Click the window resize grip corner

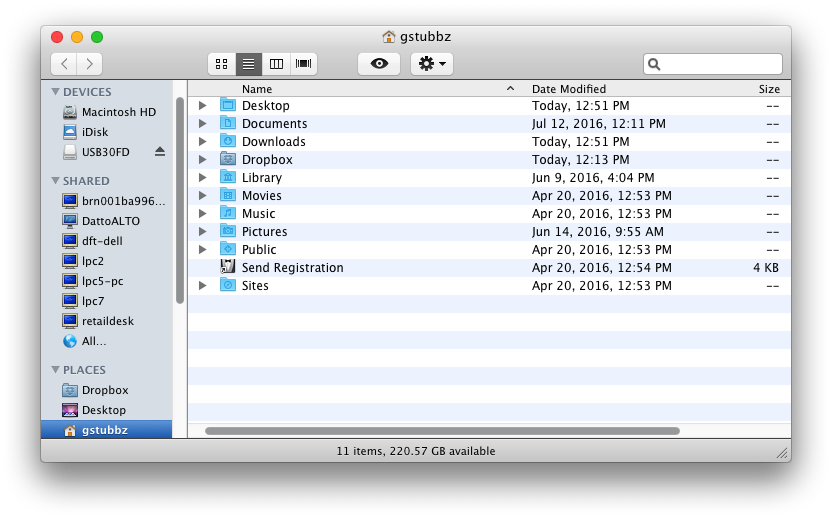click(783, 453)
